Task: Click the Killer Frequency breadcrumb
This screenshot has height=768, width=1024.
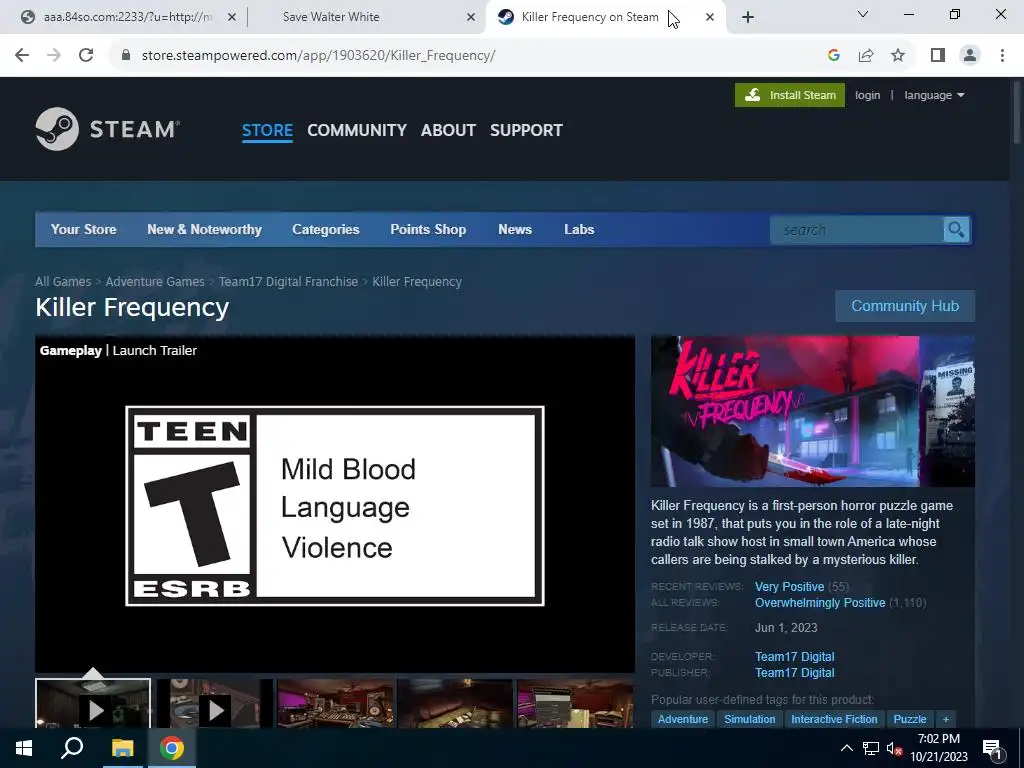Action: pyautogui.click(x=417, y=281)
